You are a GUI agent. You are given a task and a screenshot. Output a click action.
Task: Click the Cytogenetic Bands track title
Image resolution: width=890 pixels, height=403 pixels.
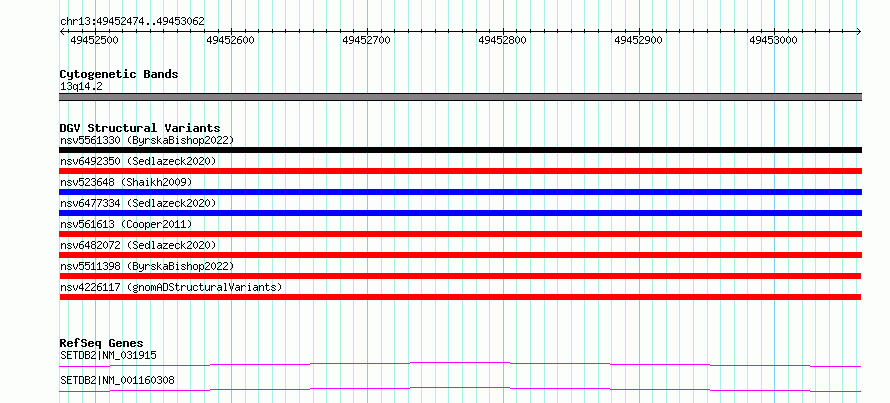[x=119, y=74]
